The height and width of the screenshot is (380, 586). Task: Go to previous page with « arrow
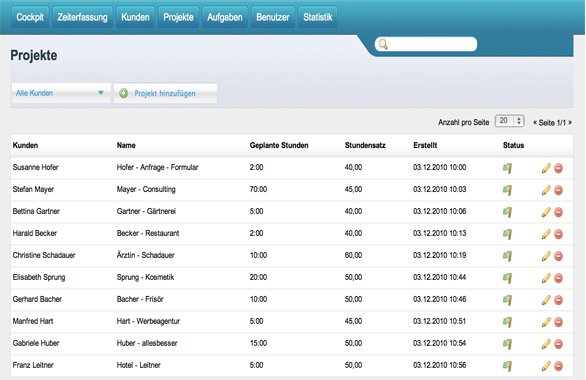tap(535, 123)
